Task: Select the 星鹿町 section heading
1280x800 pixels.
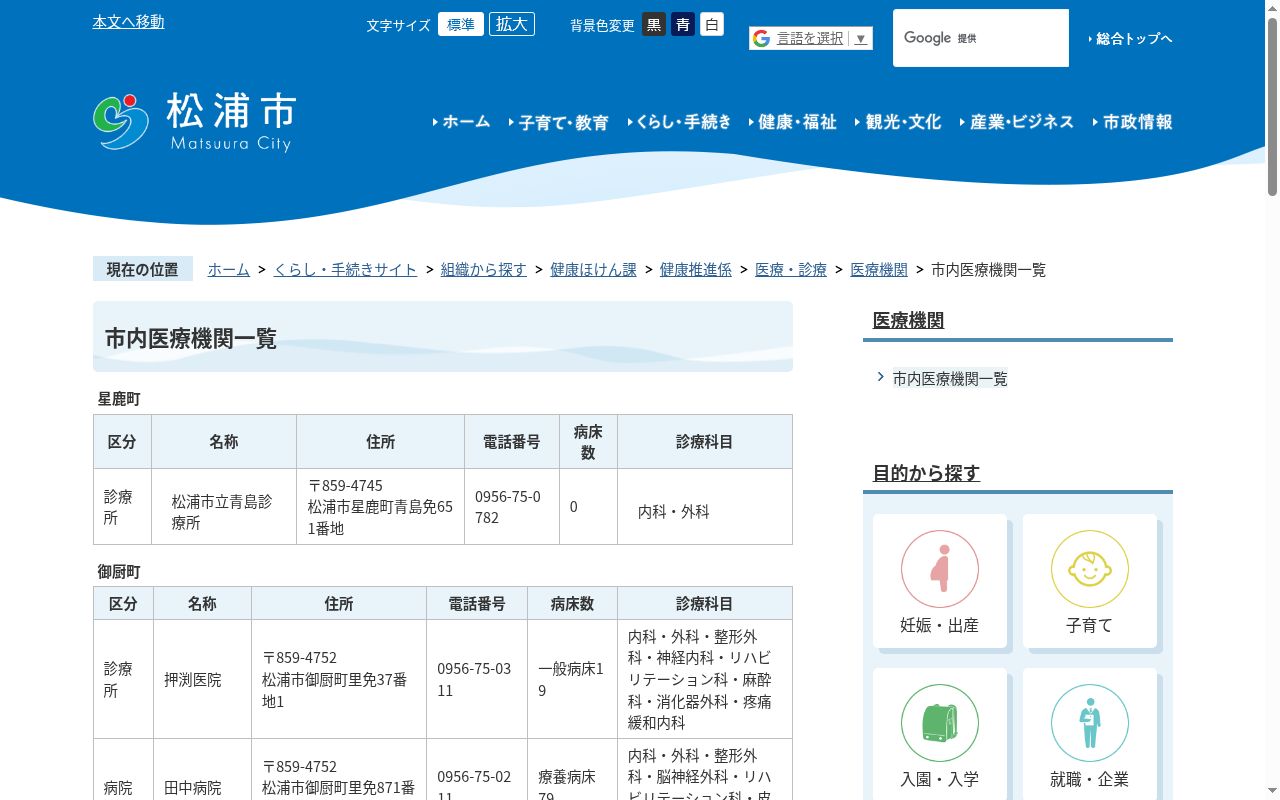Action: 119,399
